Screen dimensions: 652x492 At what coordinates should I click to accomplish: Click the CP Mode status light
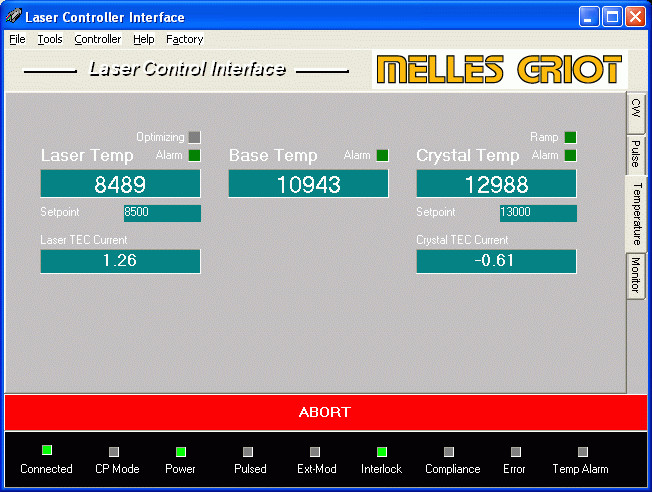[x=114, y=452]
